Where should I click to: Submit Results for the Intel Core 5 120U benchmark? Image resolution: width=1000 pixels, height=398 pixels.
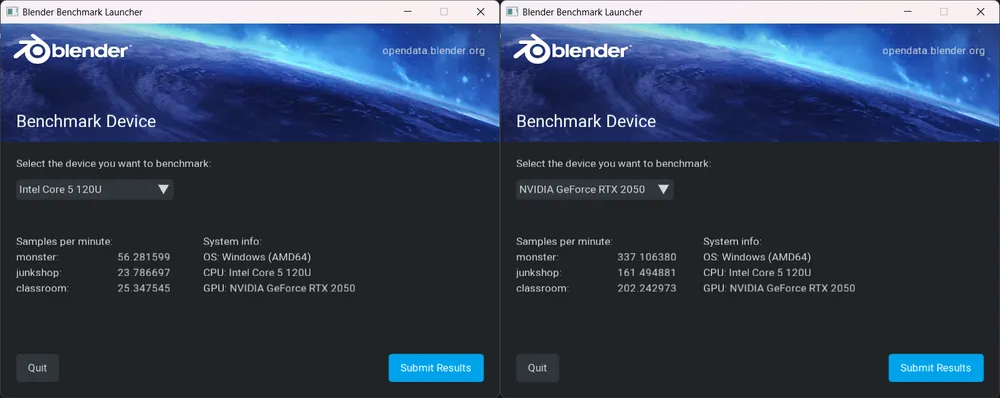(436, 368)
